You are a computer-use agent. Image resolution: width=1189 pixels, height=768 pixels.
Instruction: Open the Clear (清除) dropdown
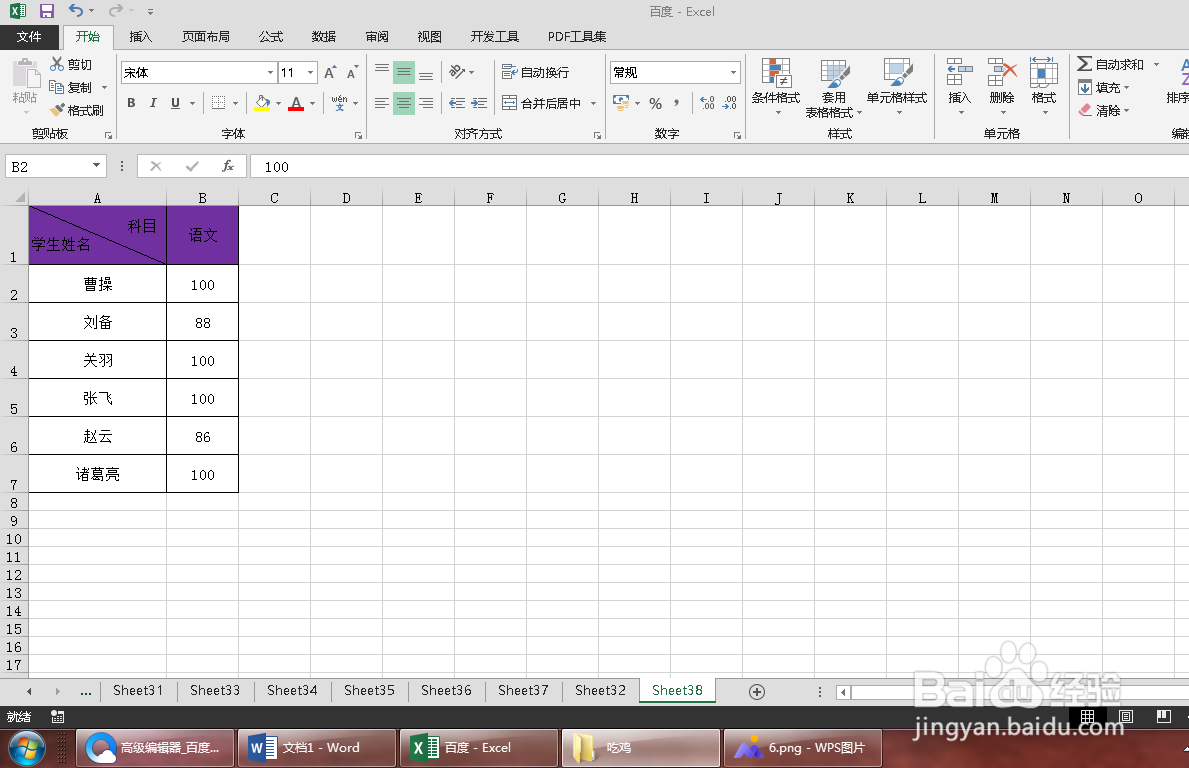(1104, 111)
